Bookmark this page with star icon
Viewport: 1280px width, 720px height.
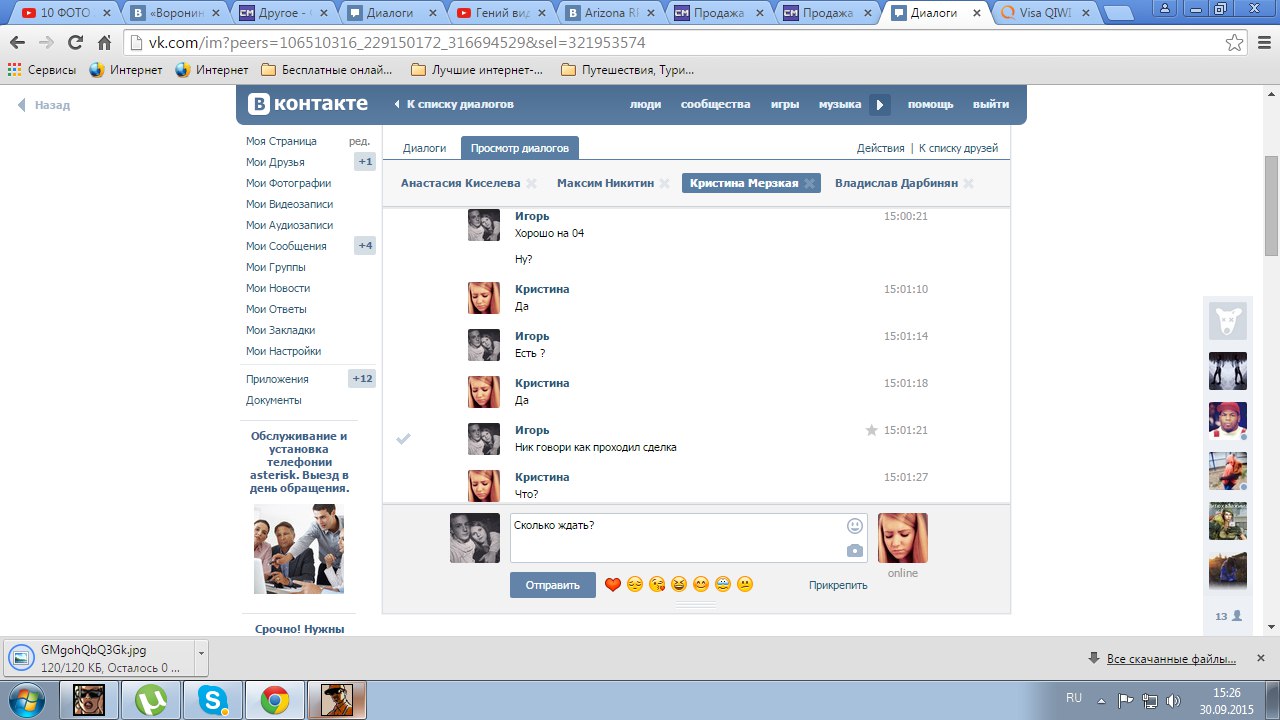tap(1235, 43)
